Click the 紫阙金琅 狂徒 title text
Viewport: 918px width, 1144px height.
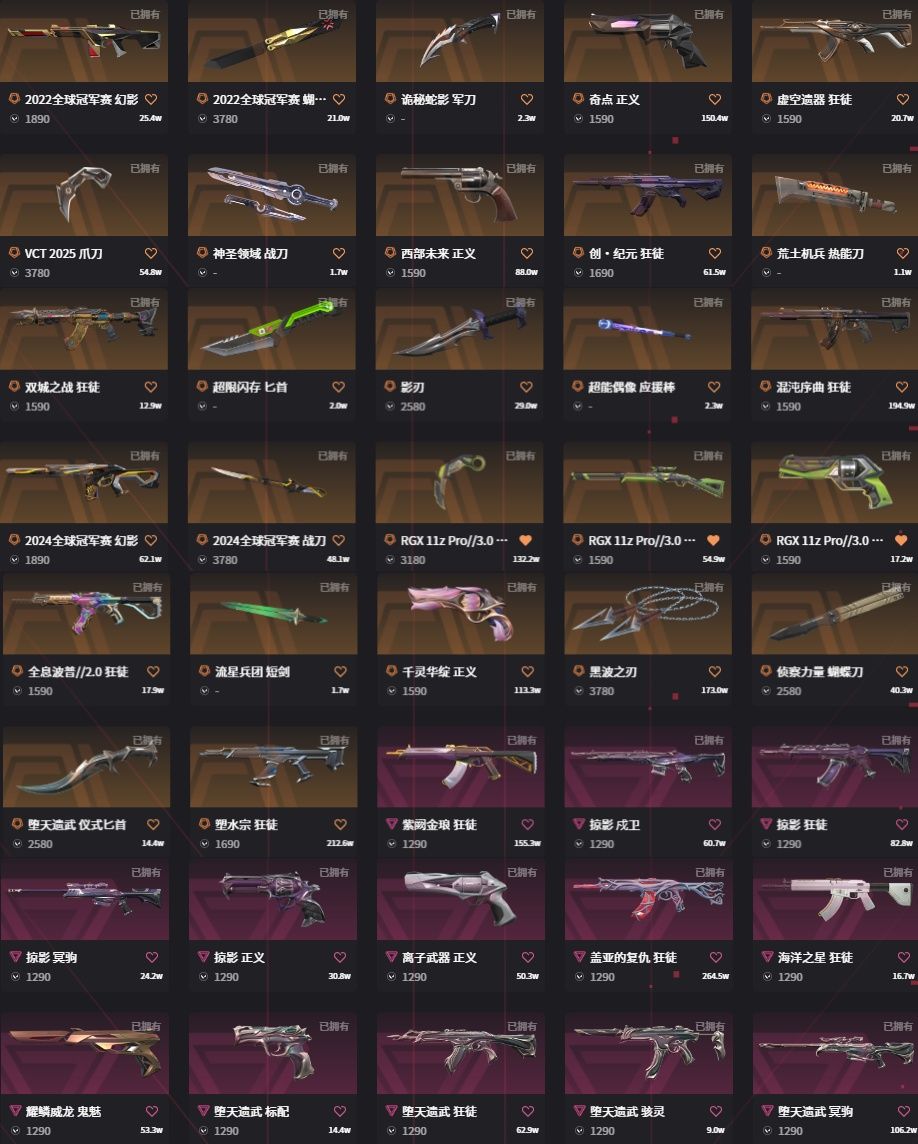point(439,824)
